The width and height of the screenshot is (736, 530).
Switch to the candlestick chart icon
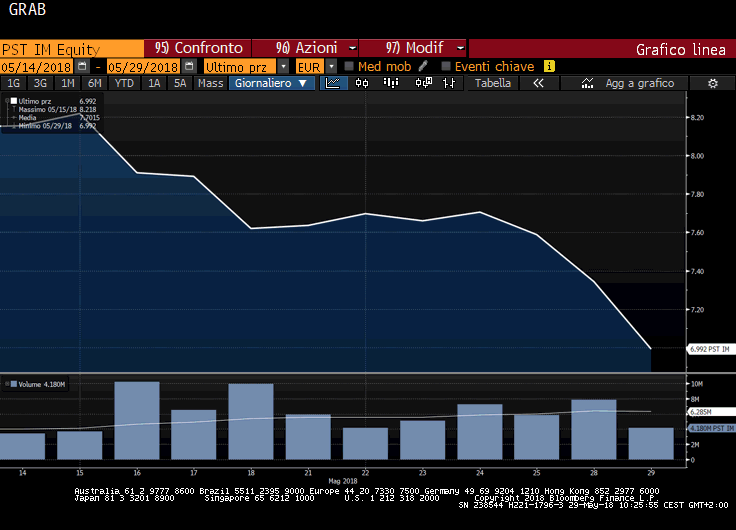[362, 84]
